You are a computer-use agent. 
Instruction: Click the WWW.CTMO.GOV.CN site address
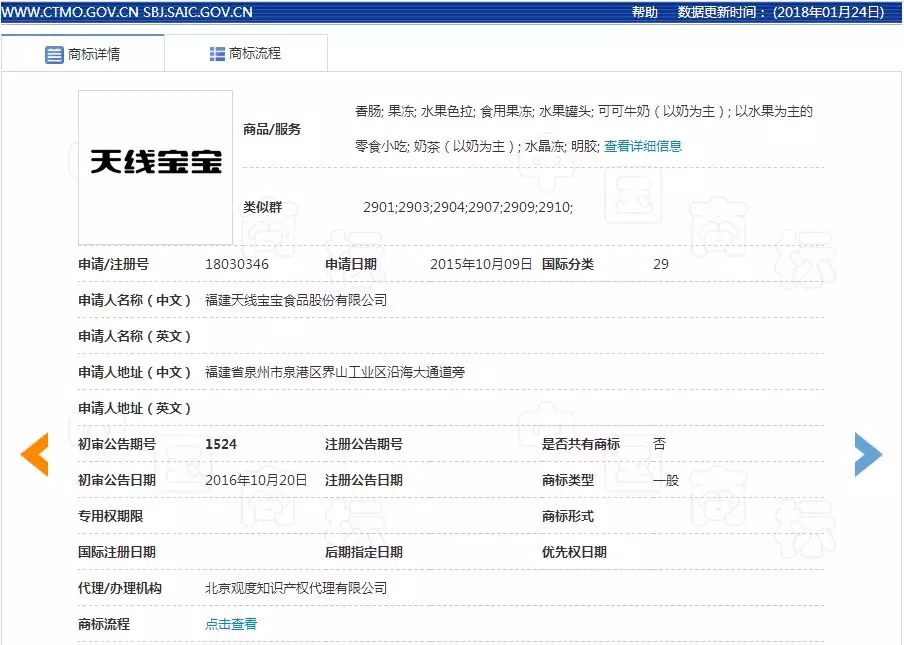coord(69,12)
